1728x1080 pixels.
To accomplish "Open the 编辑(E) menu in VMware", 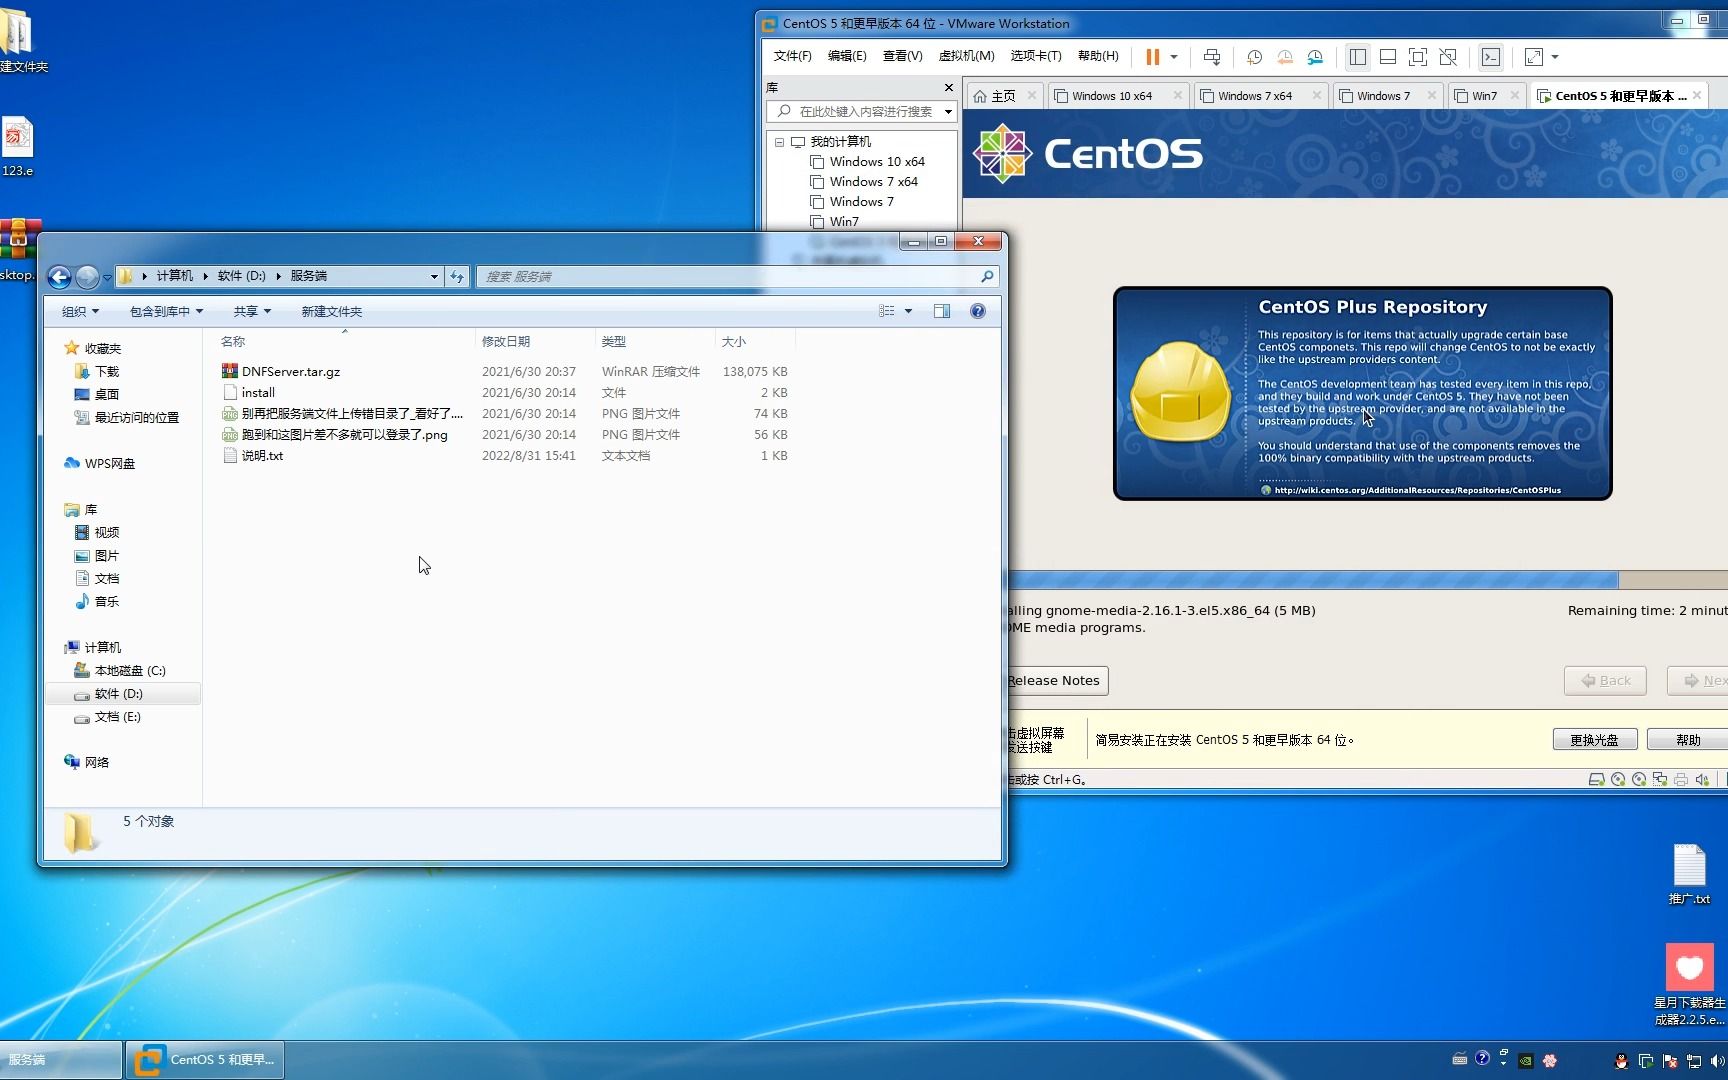I will click(x=847, y=56).
